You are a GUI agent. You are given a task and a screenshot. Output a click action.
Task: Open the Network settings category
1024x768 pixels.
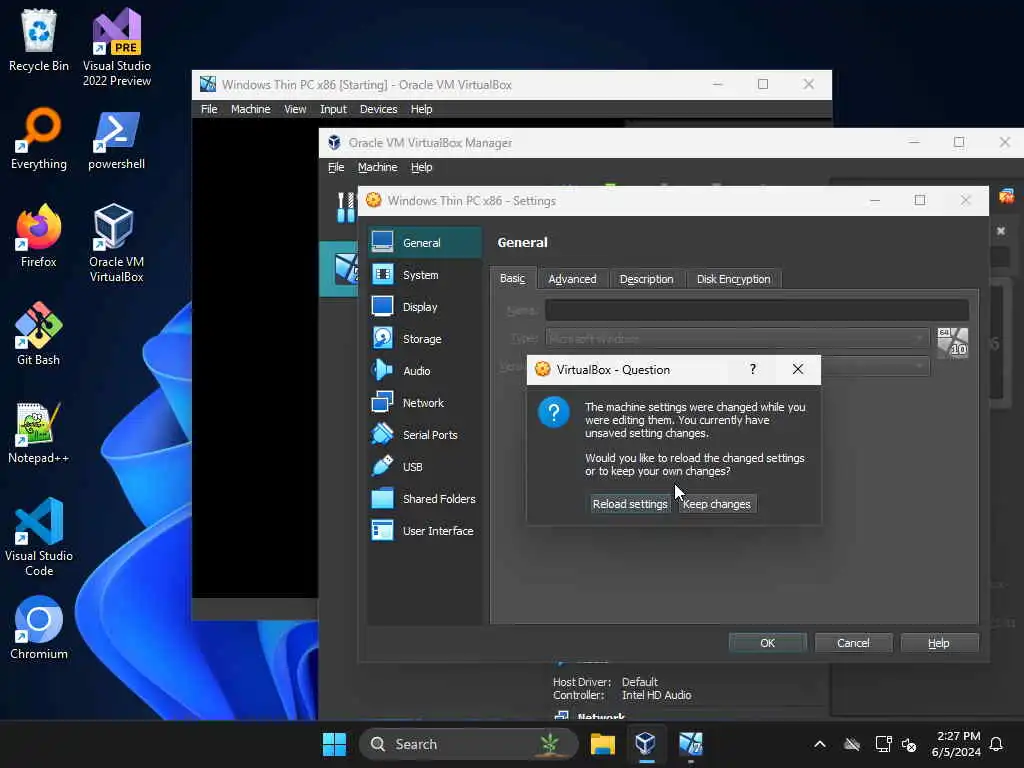424,402
